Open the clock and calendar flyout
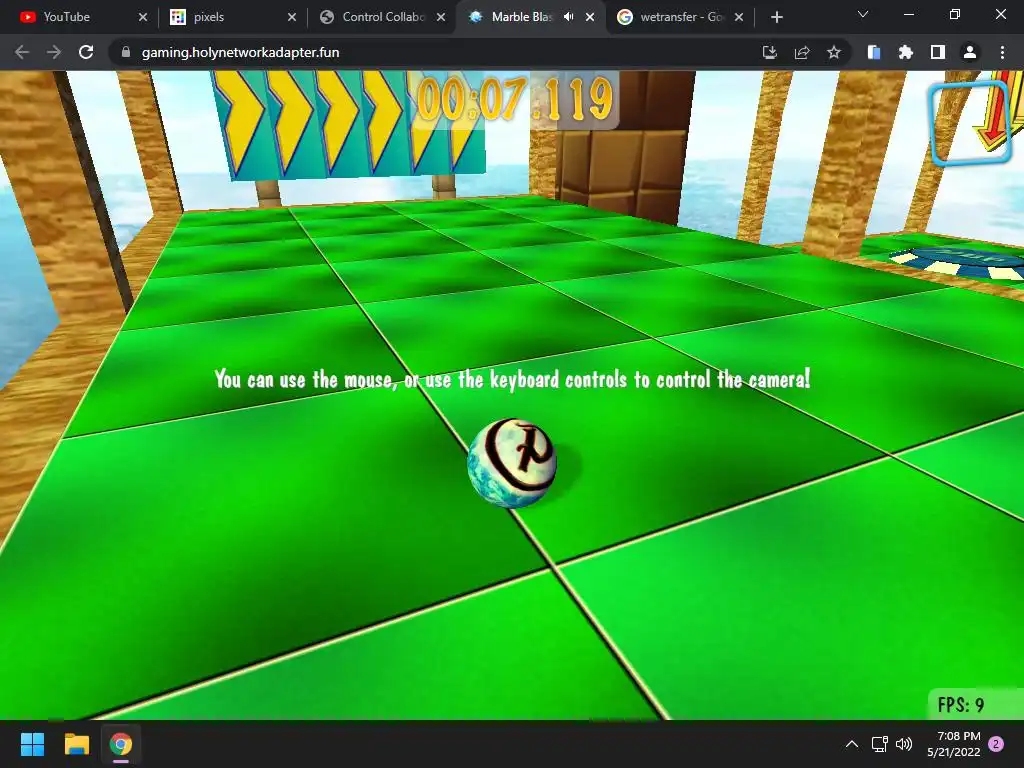Viewport: 1024px width, 768px height. pos(954,744)
